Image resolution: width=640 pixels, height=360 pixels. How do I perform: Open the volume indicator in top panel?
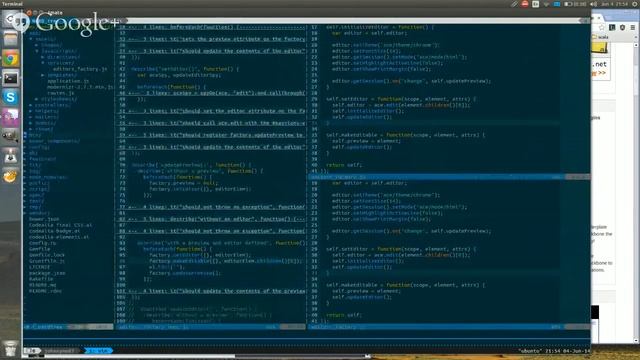593,4
